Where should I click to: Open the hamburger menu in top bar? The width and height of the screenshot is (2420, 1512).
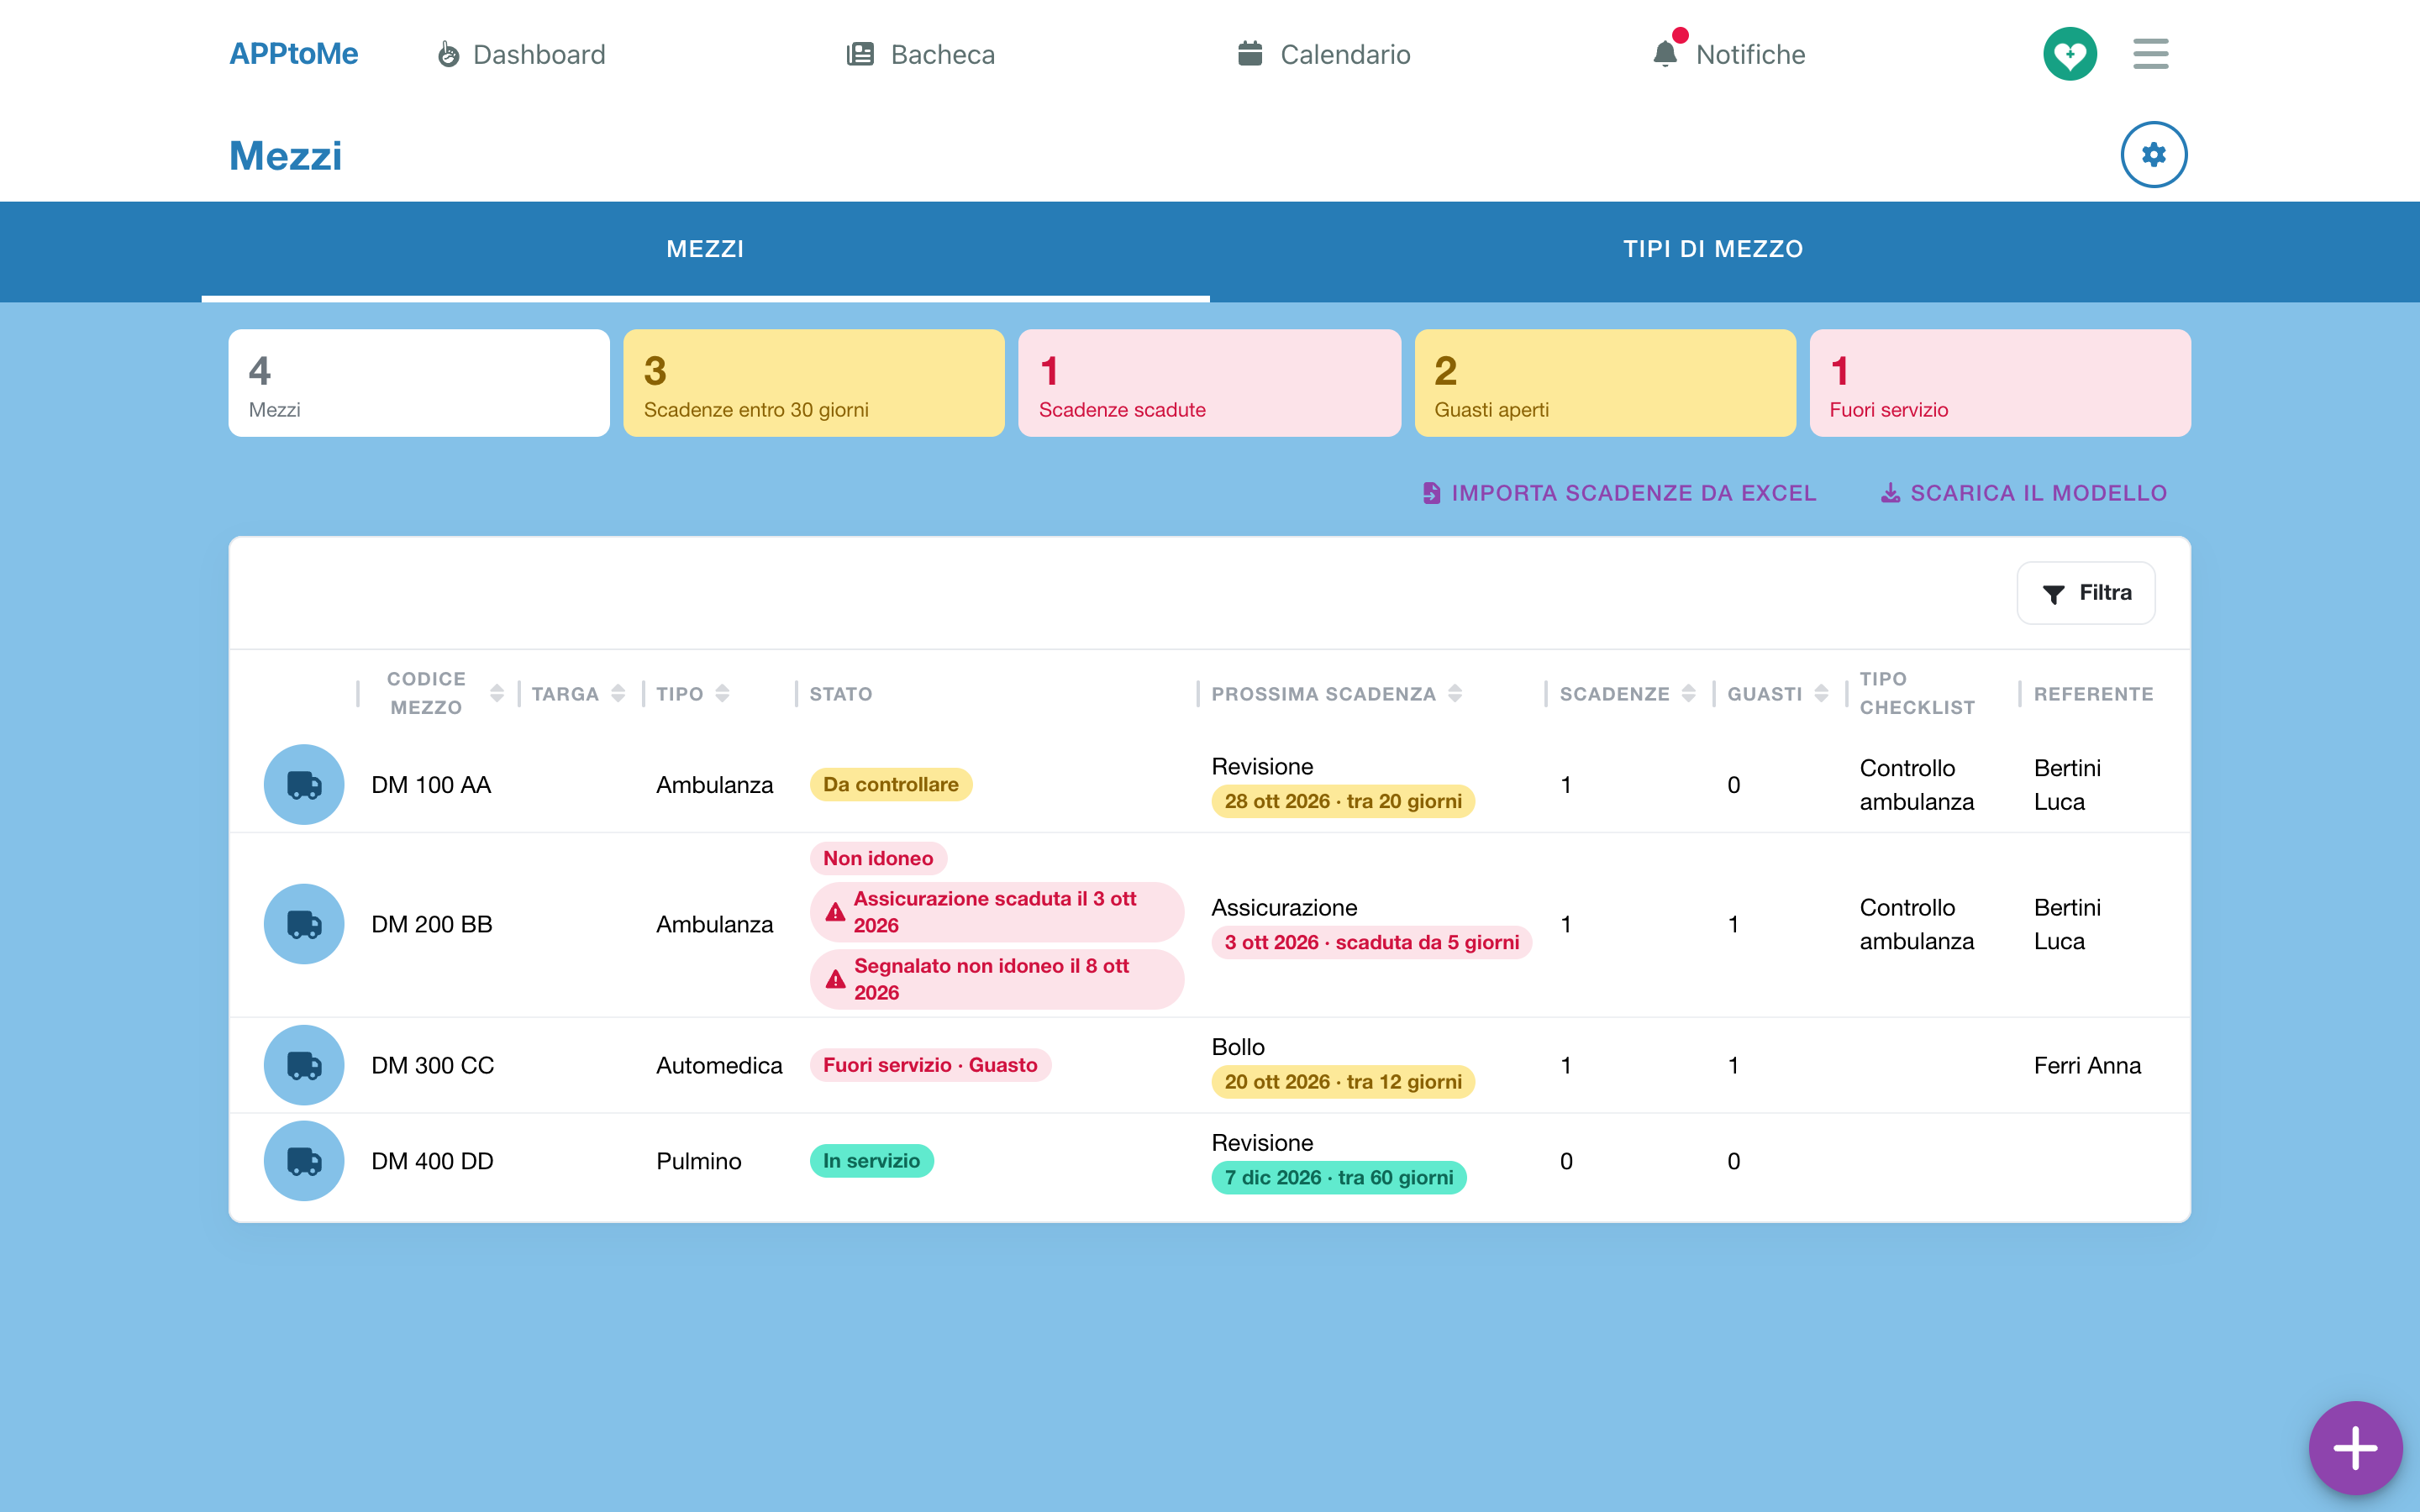pos(2150,54)
